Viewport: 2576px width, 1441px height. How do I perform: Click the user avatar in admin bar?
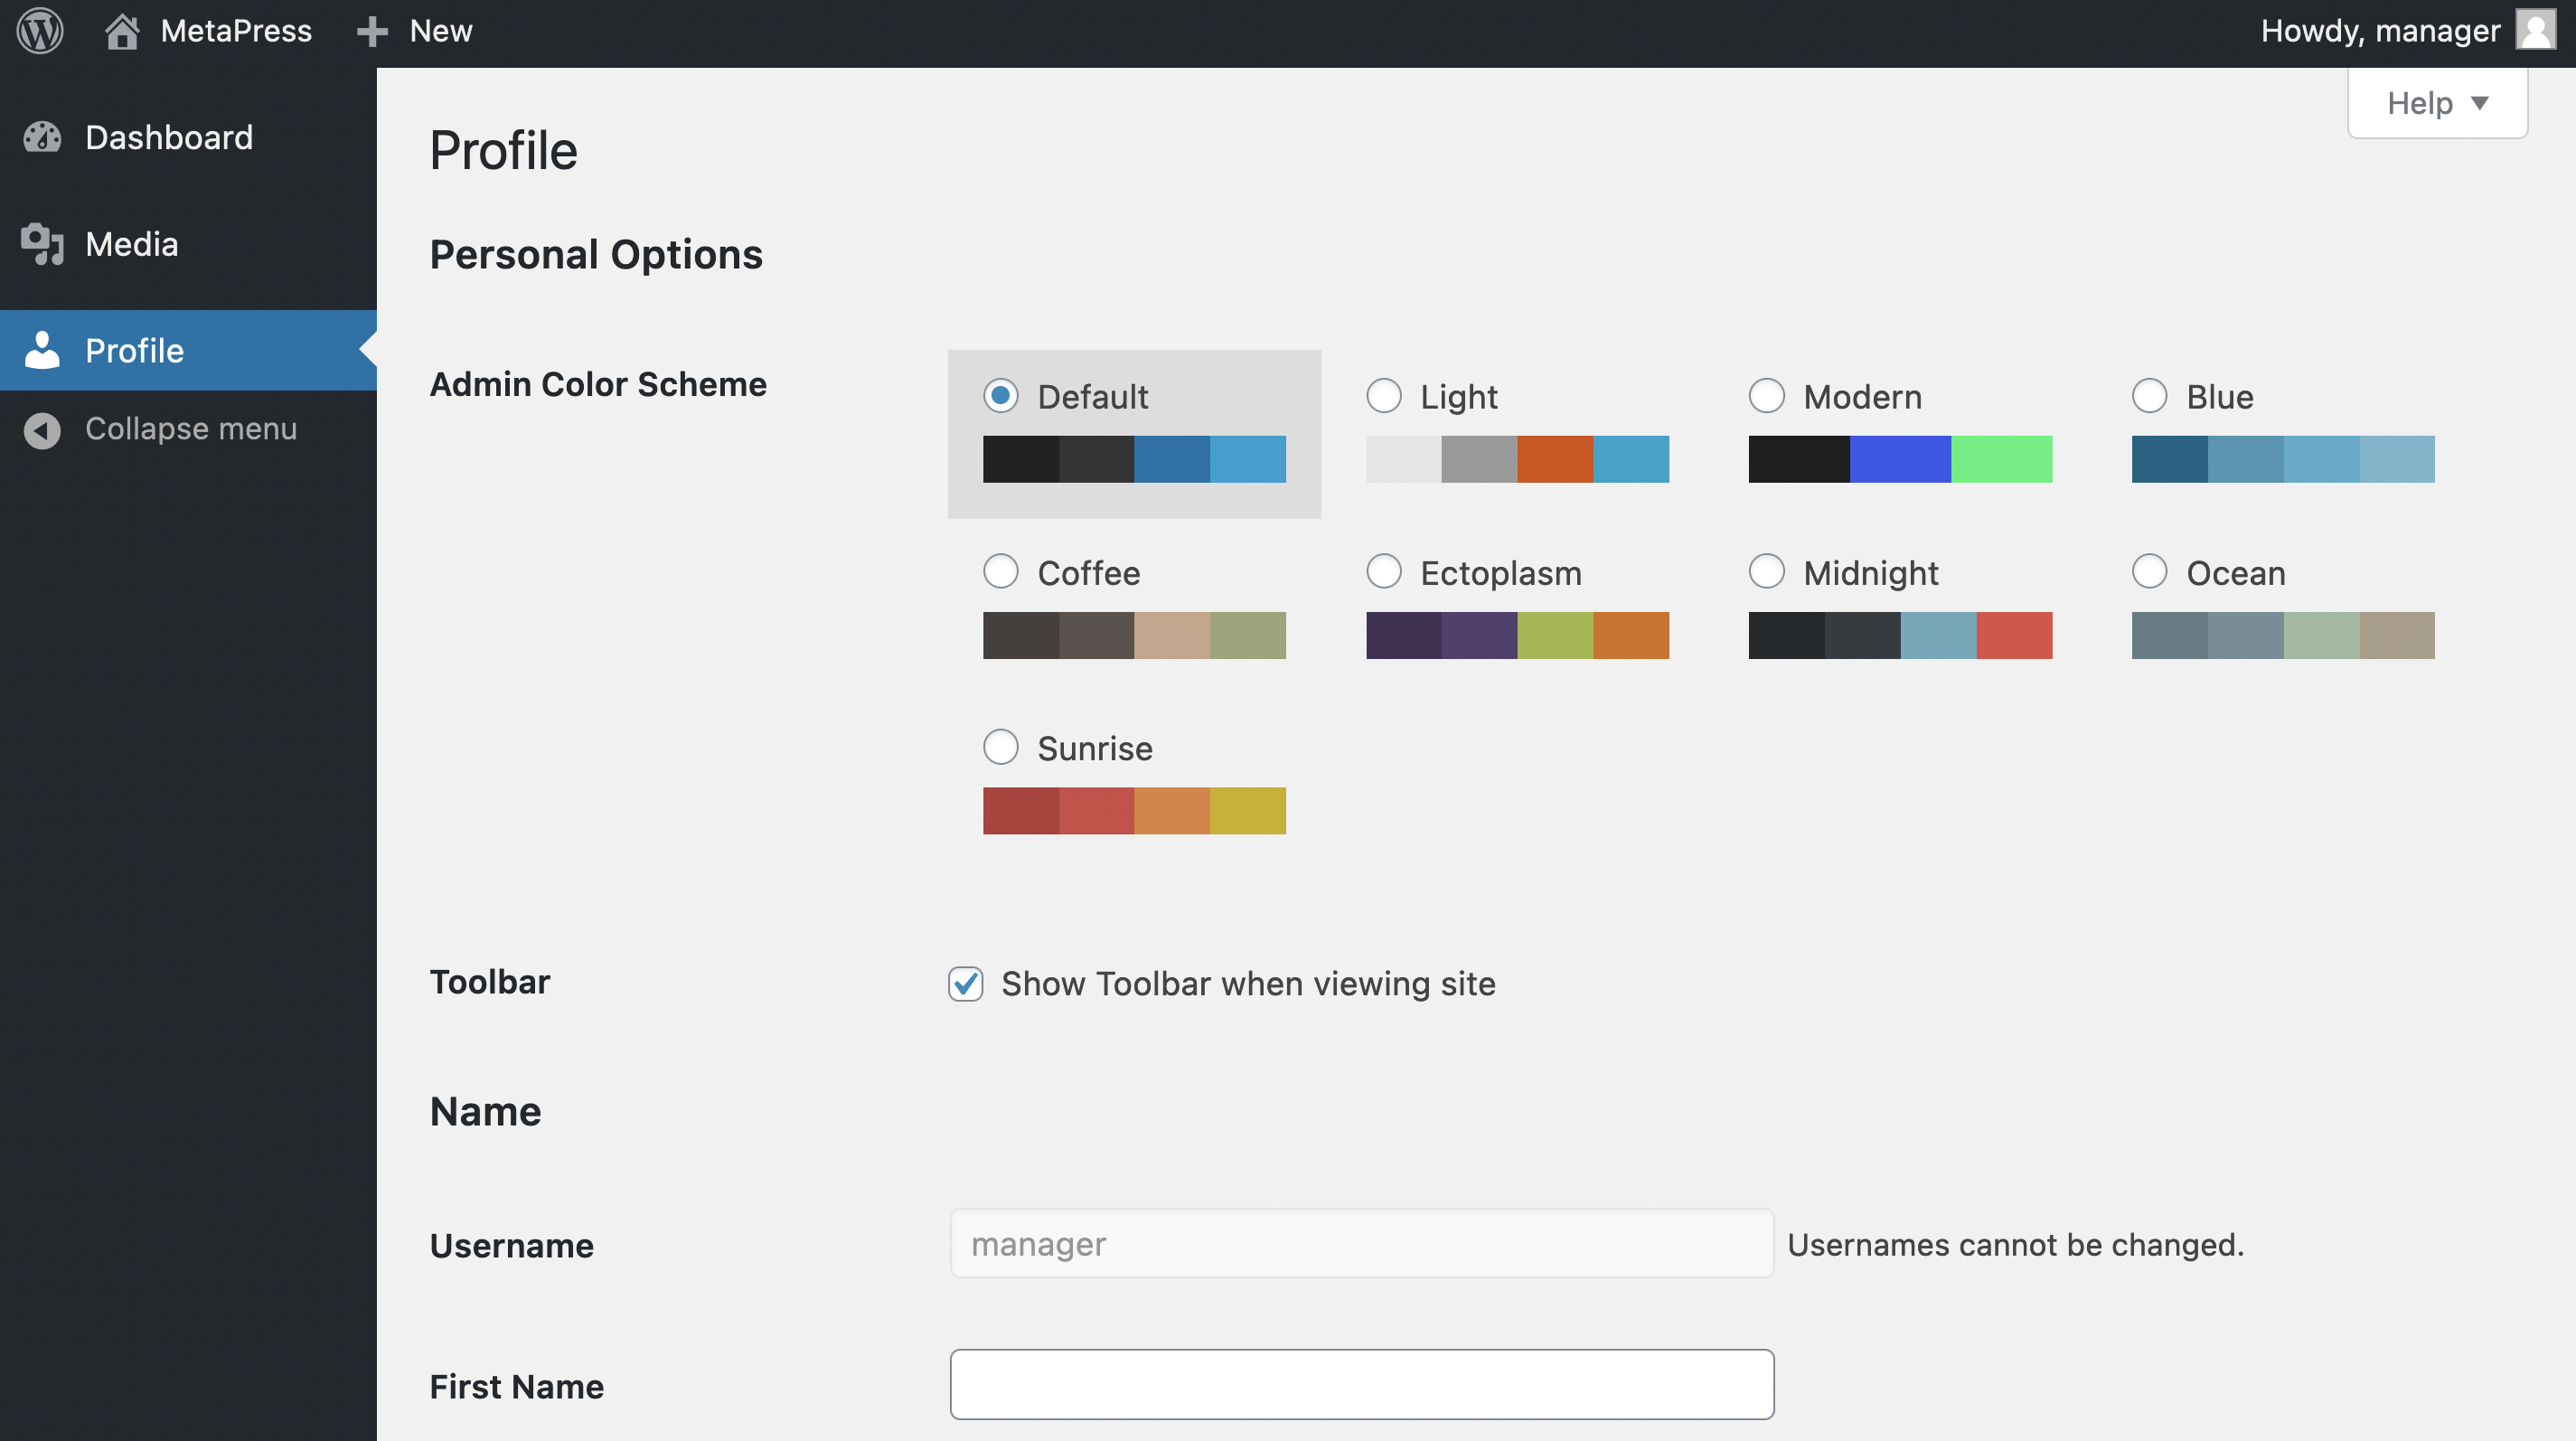[2535, 31]
